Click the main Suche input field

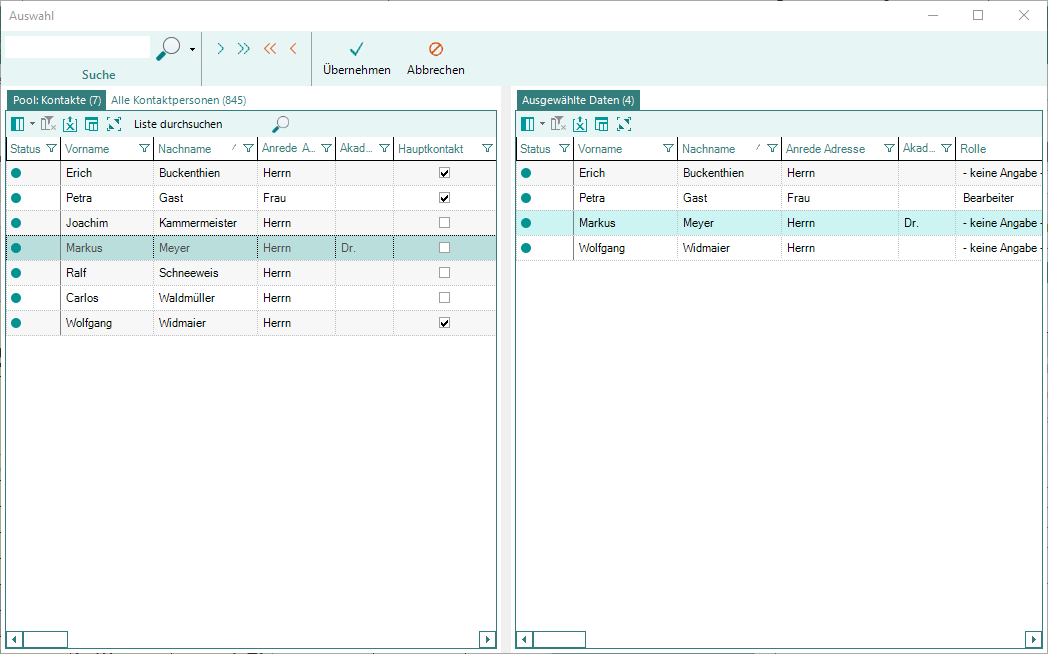(x=78, y=47)
